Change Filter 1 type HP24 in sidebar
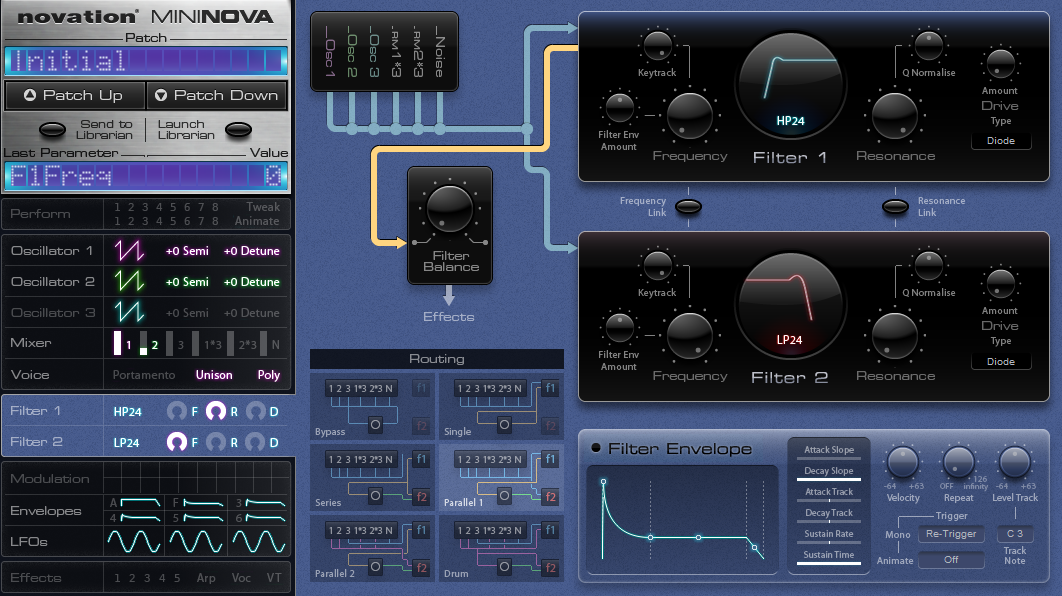1062x596 pixels. [127, 411]
